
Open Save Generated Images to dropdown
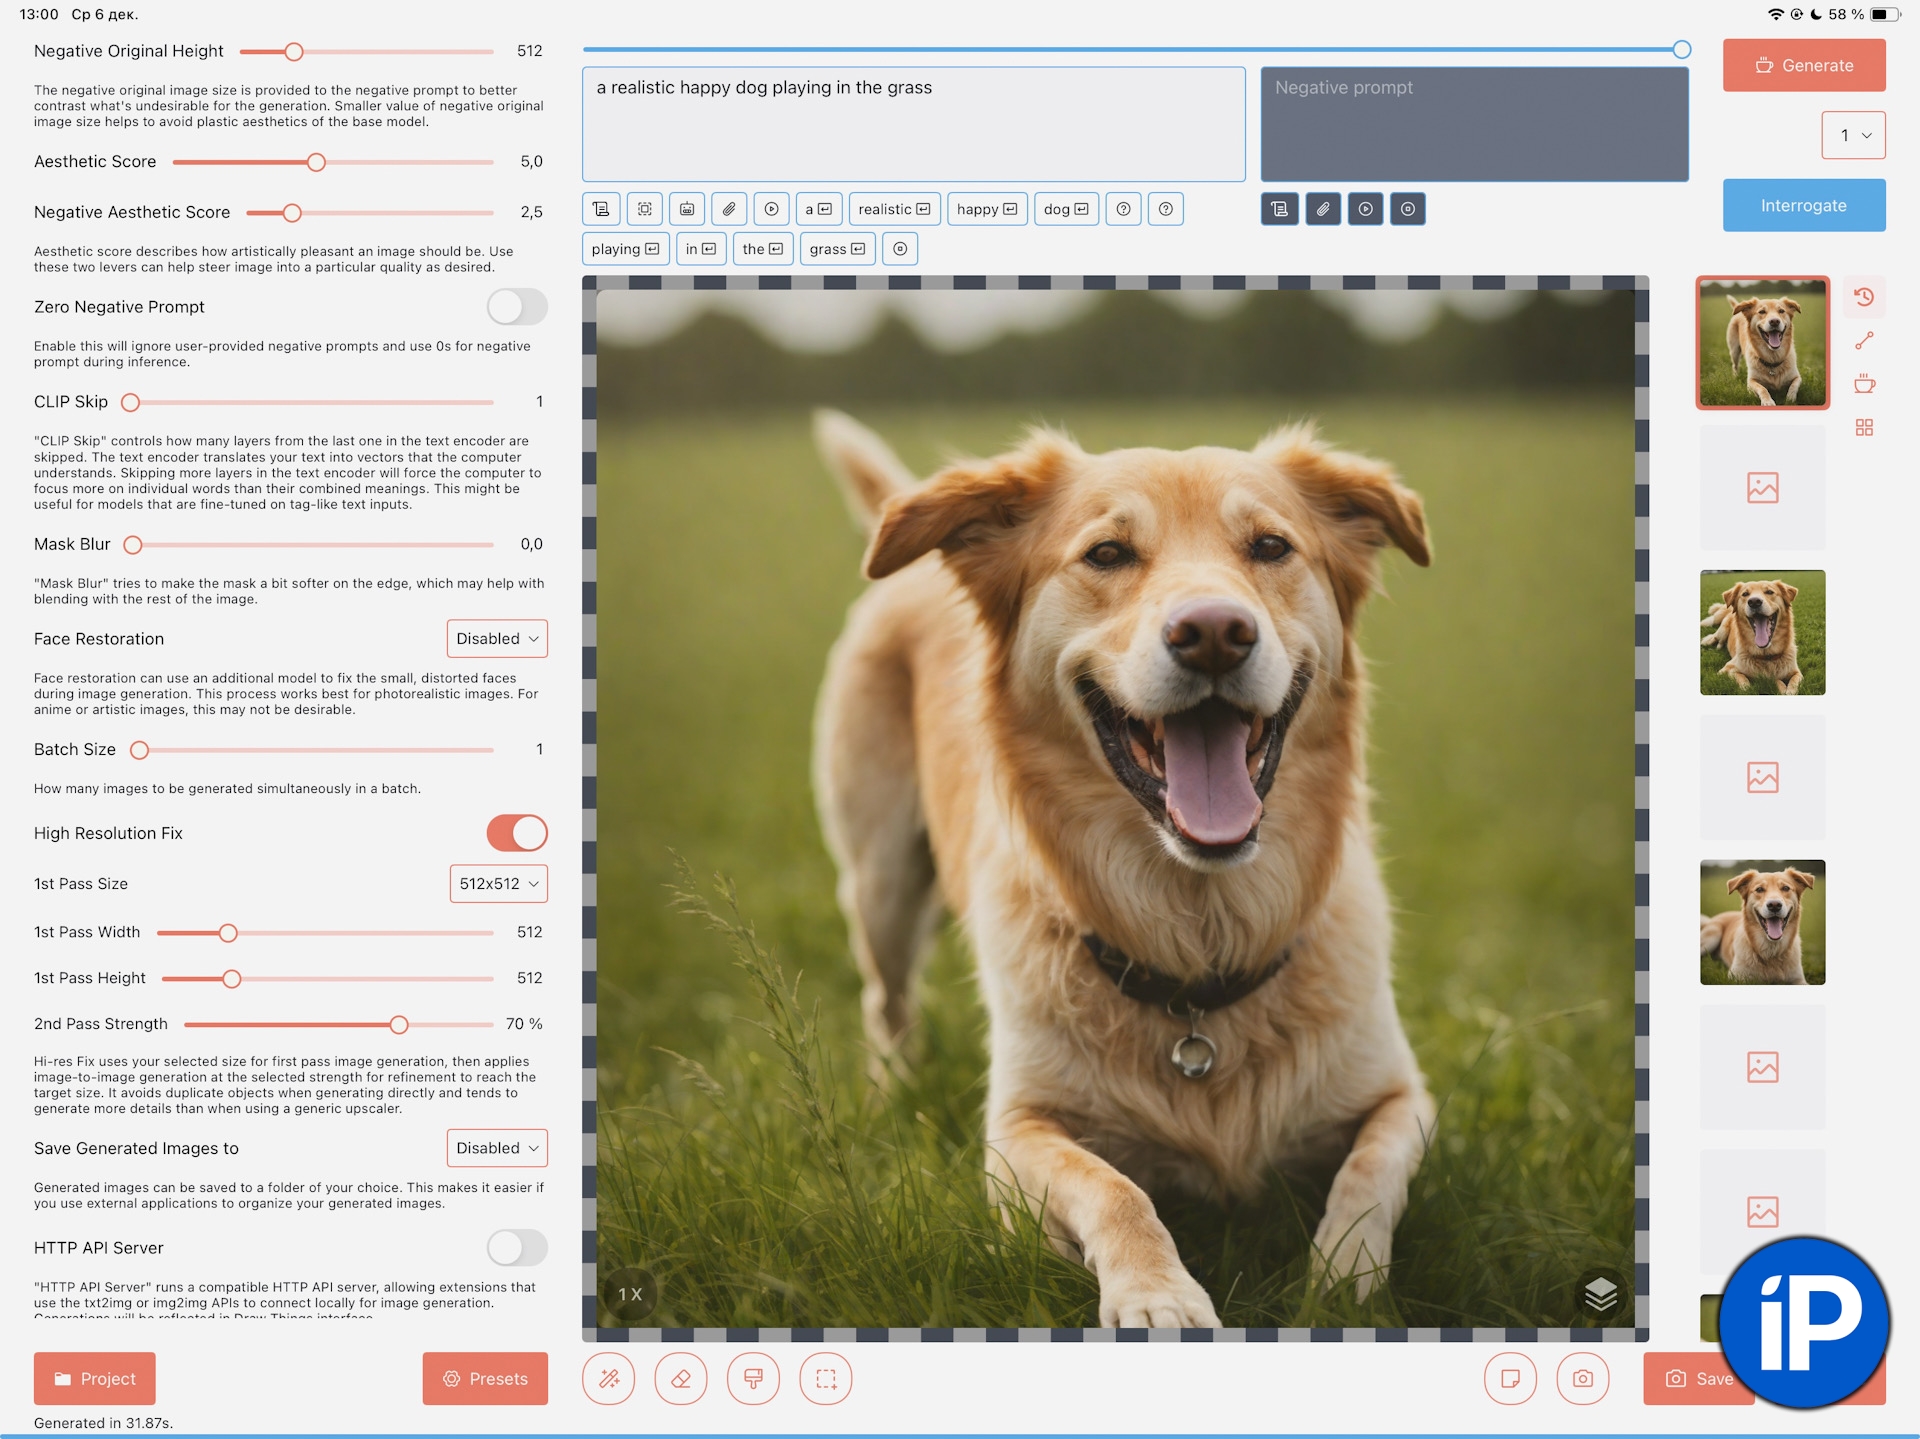point(497,1148)
